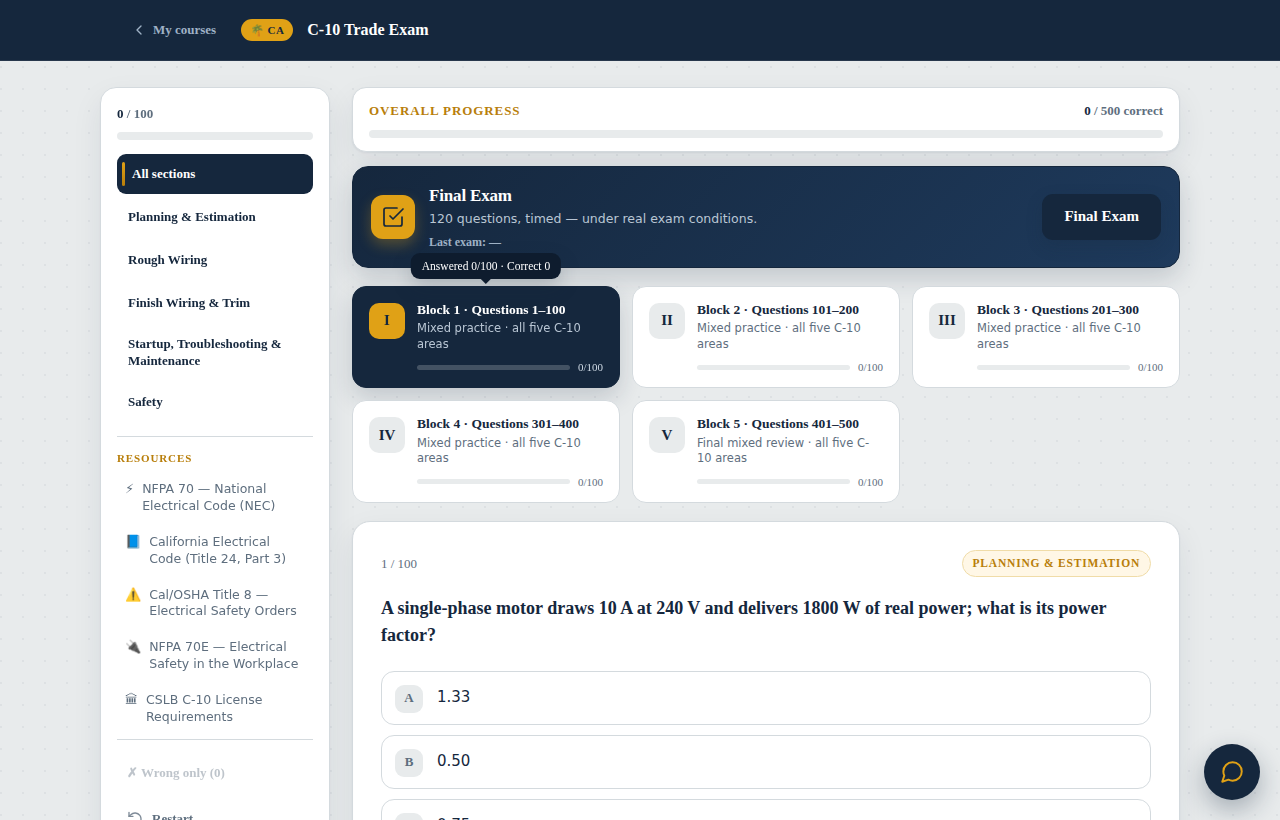Click the Block 1 progress bar
Image resolution: width=1280 pixels, height=820 pixels.
(493, 367)
